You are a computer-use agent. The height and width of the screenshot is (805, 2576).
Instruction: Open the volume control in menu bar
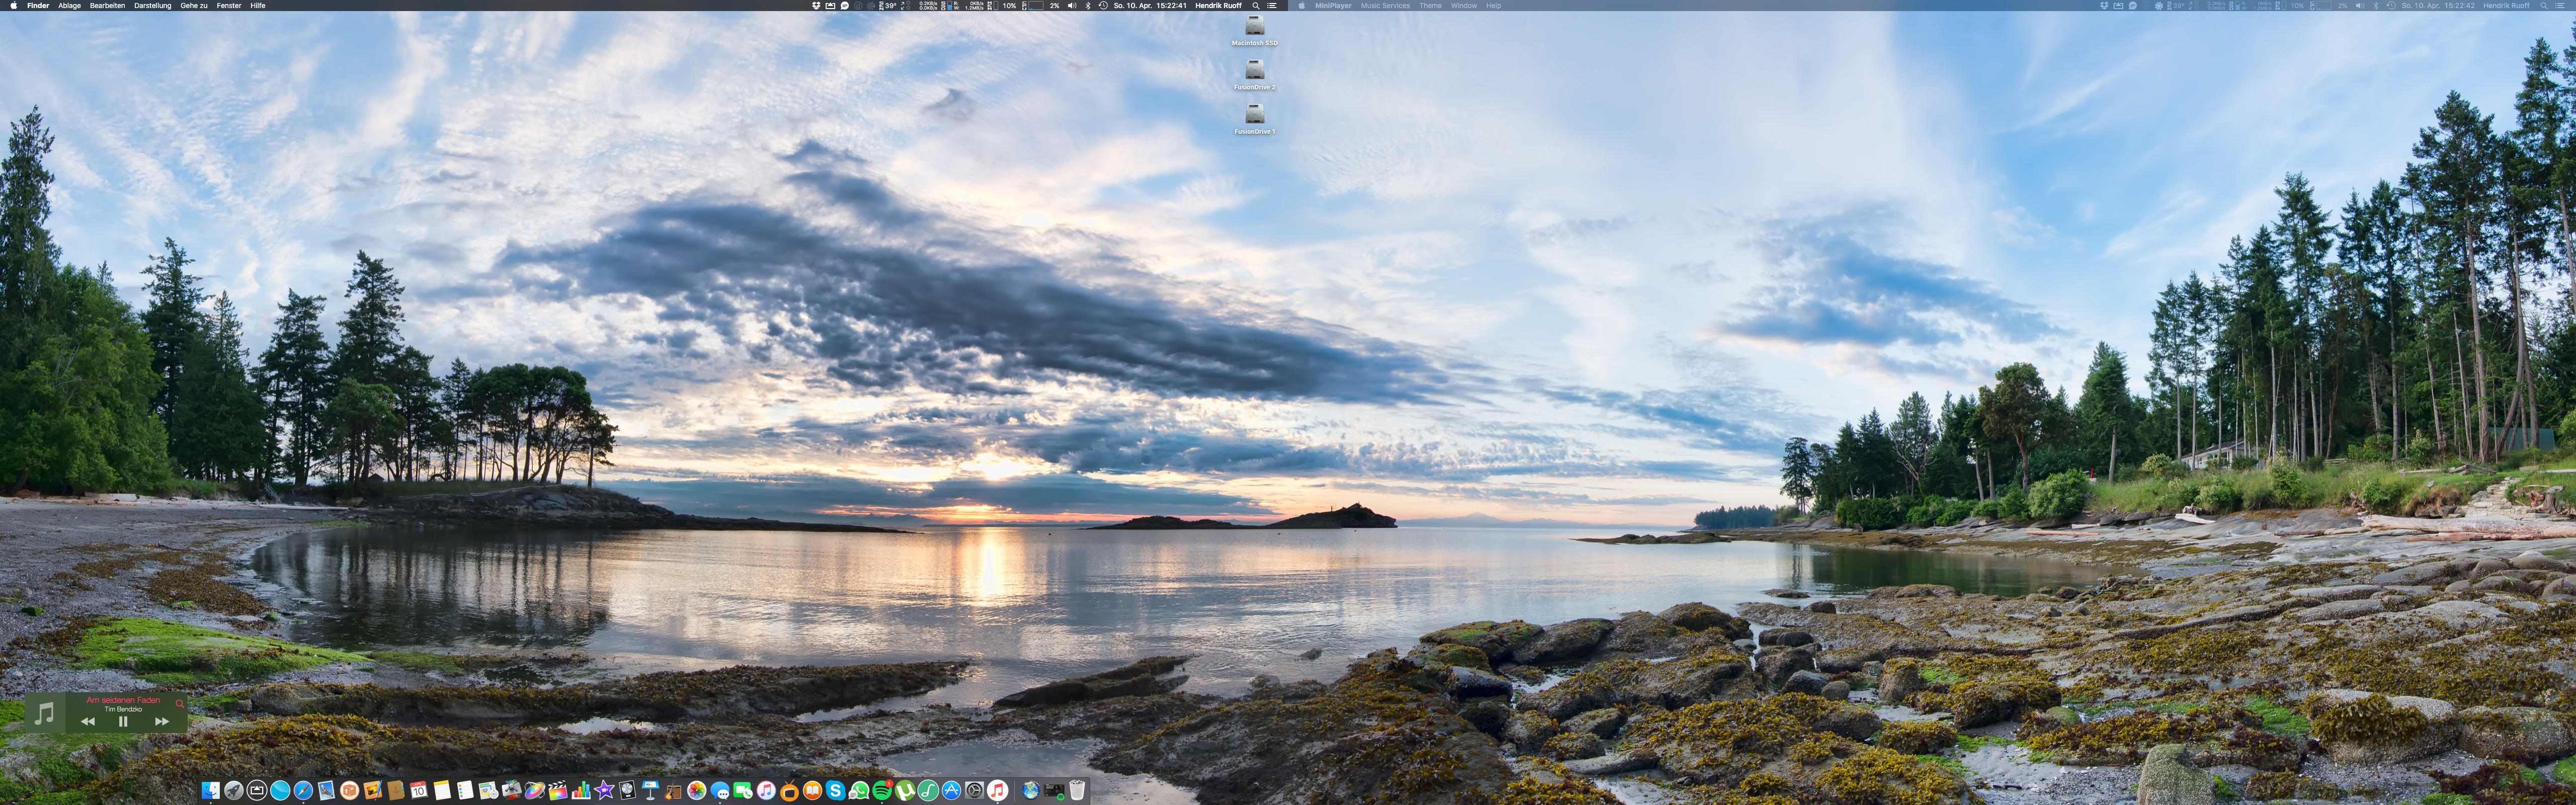pyautogui.click(x=1072, y=5)
